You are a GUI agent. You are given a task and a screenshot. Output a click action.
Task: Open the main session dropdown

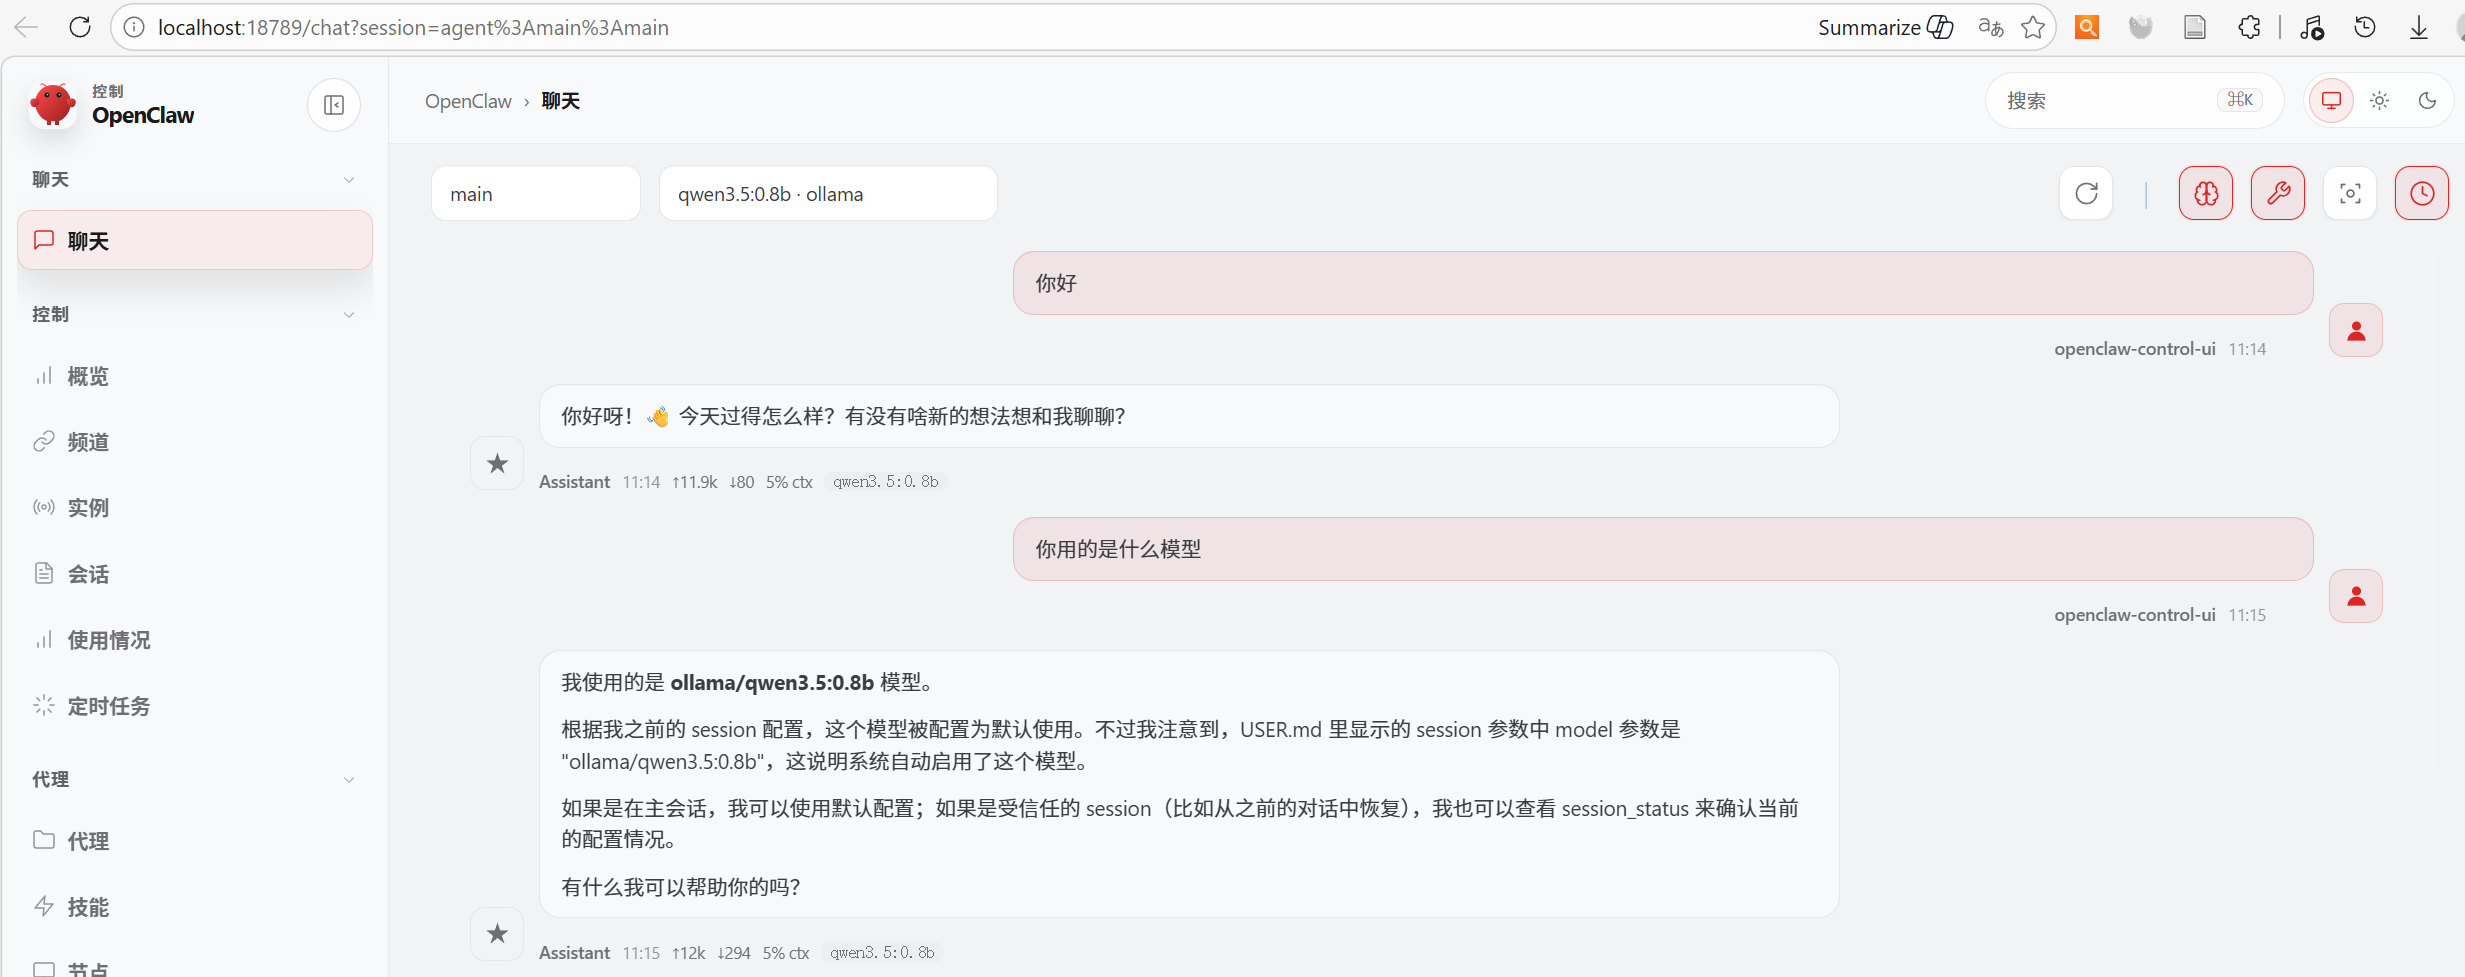tap(536, 193)
